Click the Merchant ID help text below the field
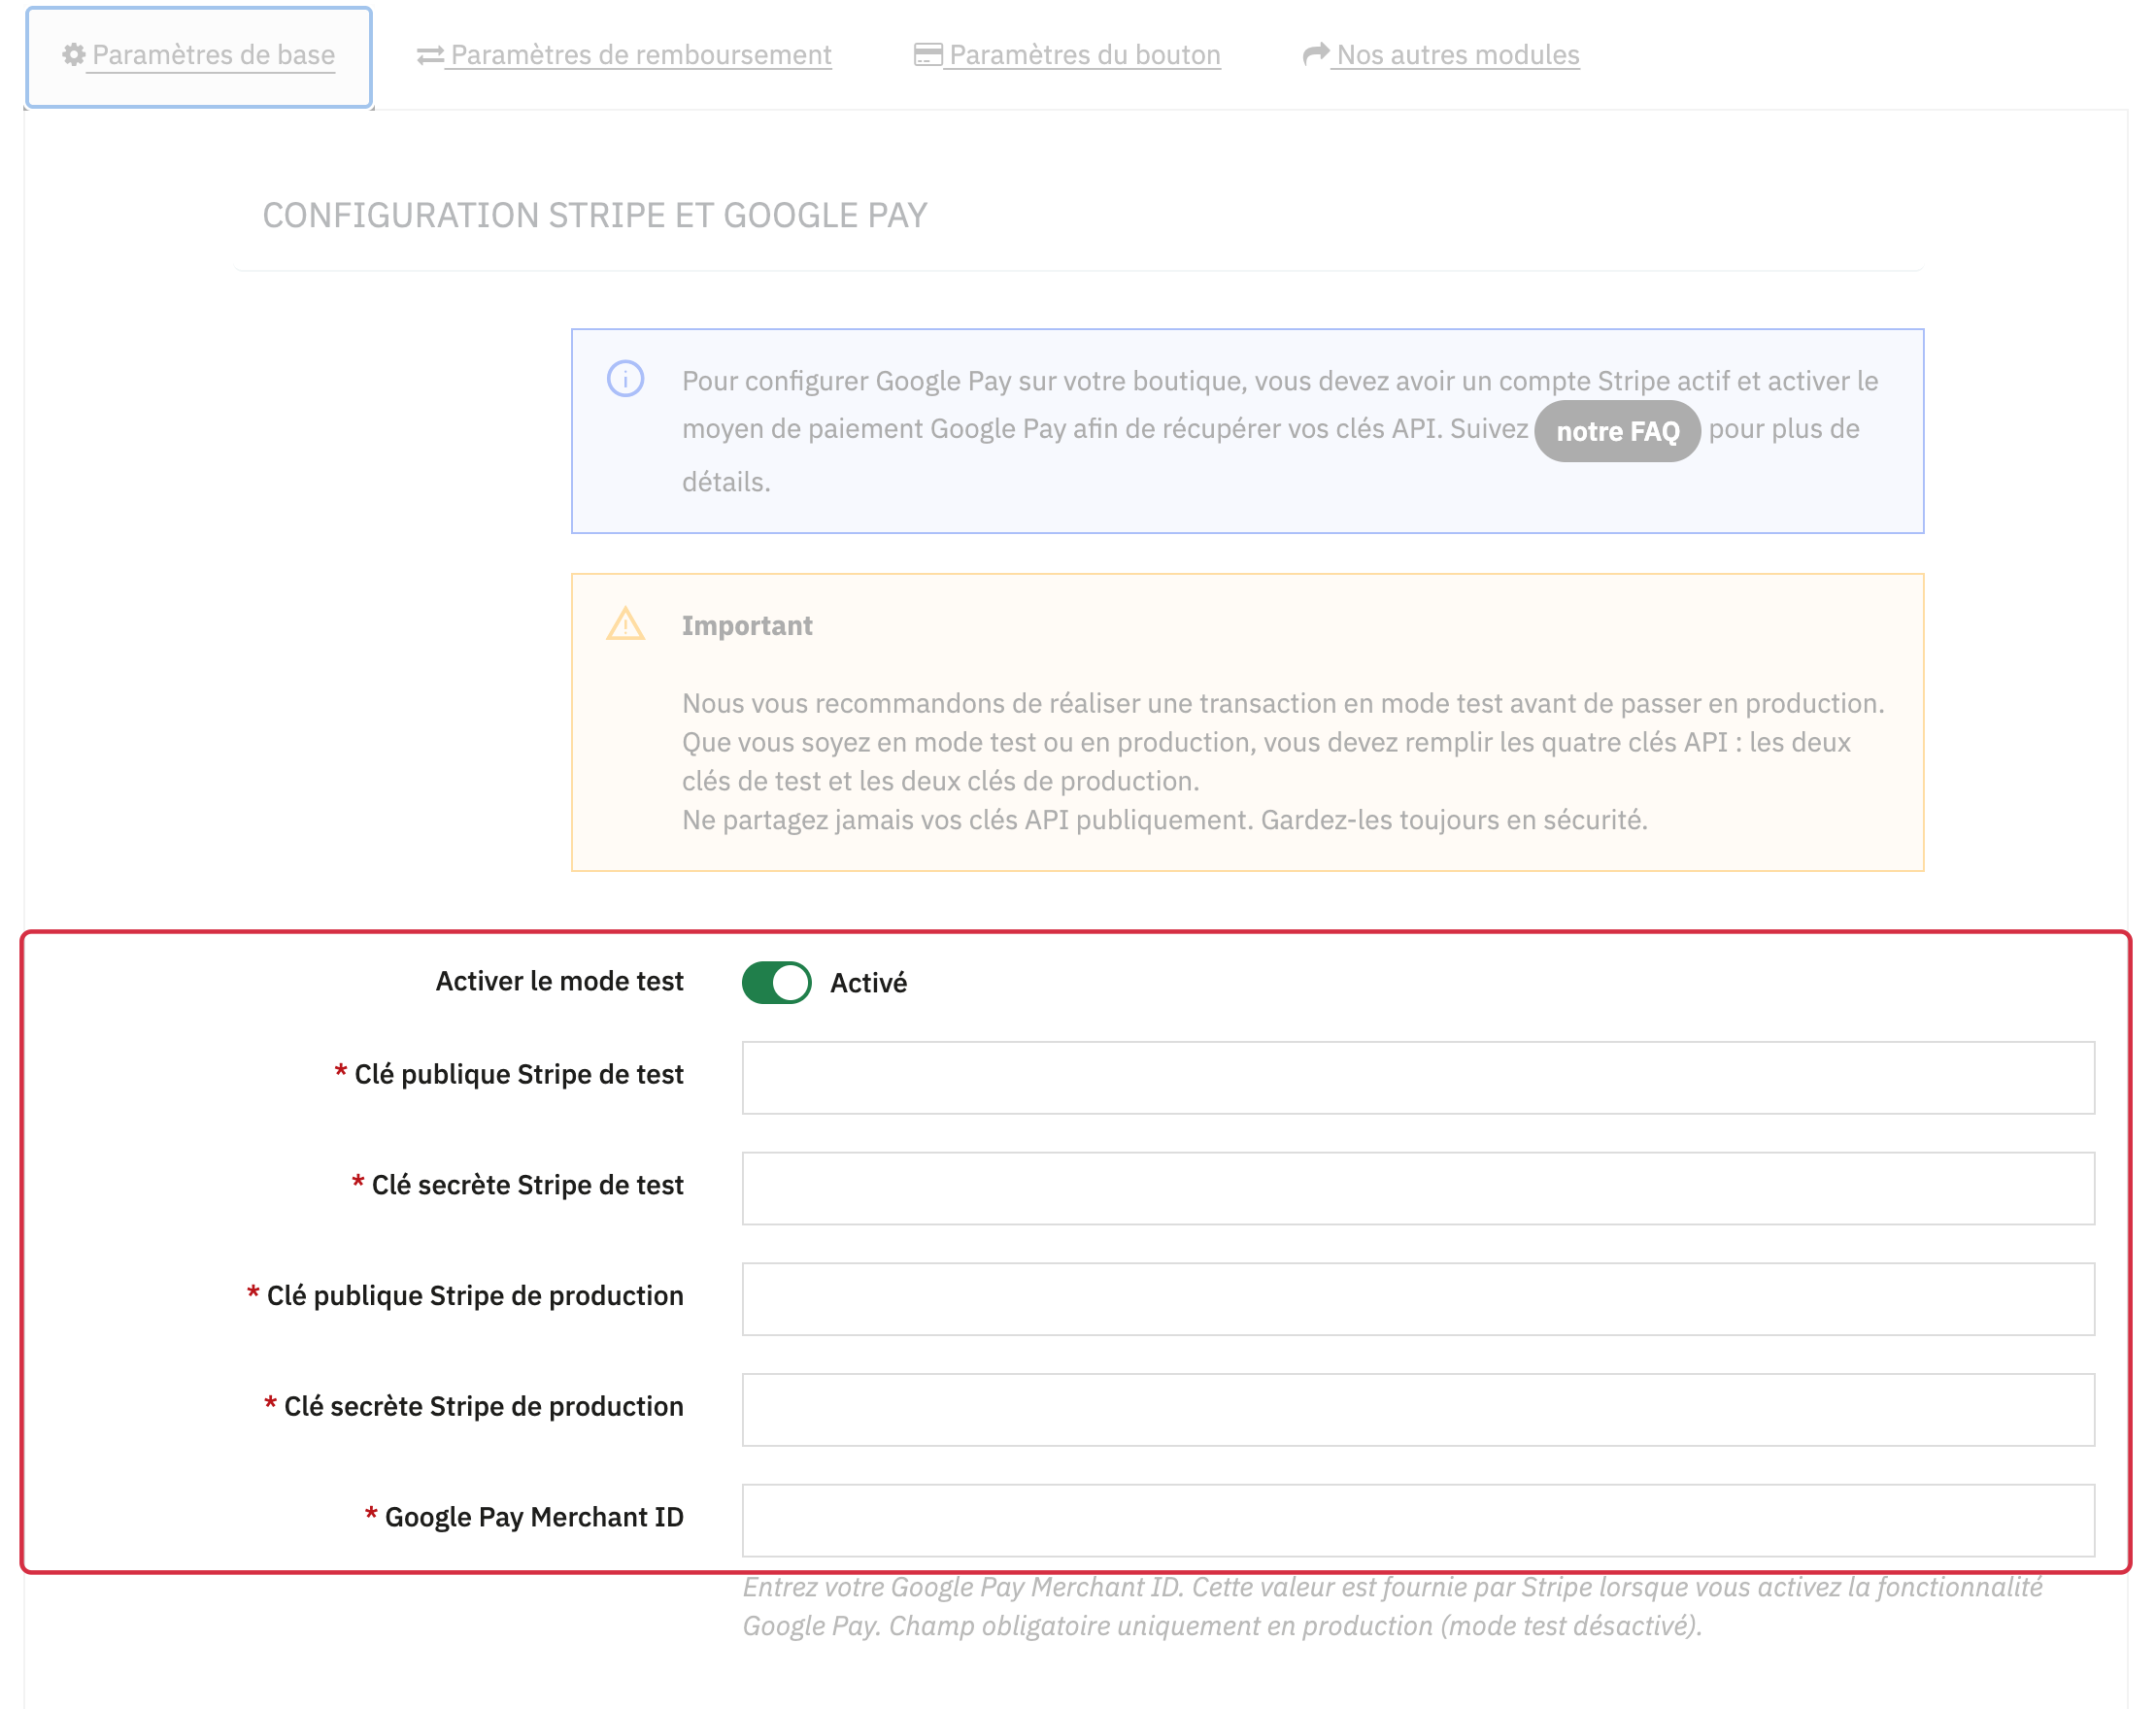 (x=1392, y=1606)
